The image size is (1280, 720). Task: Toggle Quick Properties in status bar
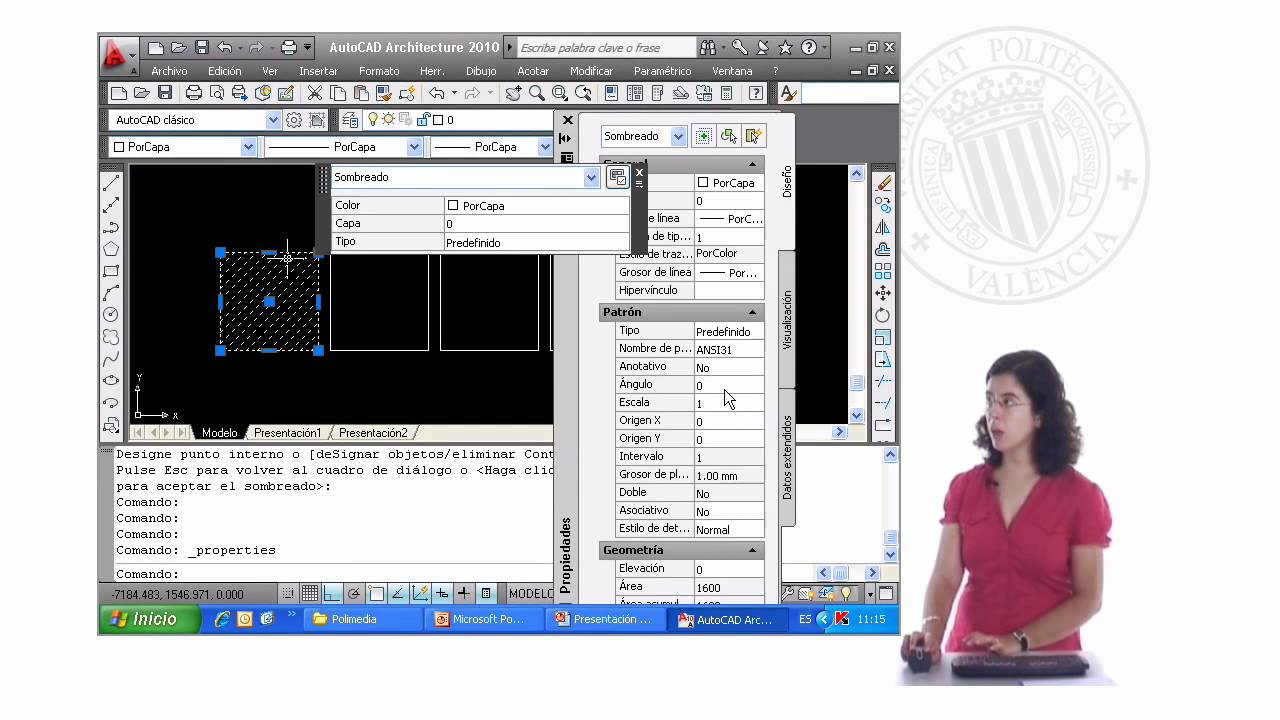pyautogui.click(x=486, y=593)
